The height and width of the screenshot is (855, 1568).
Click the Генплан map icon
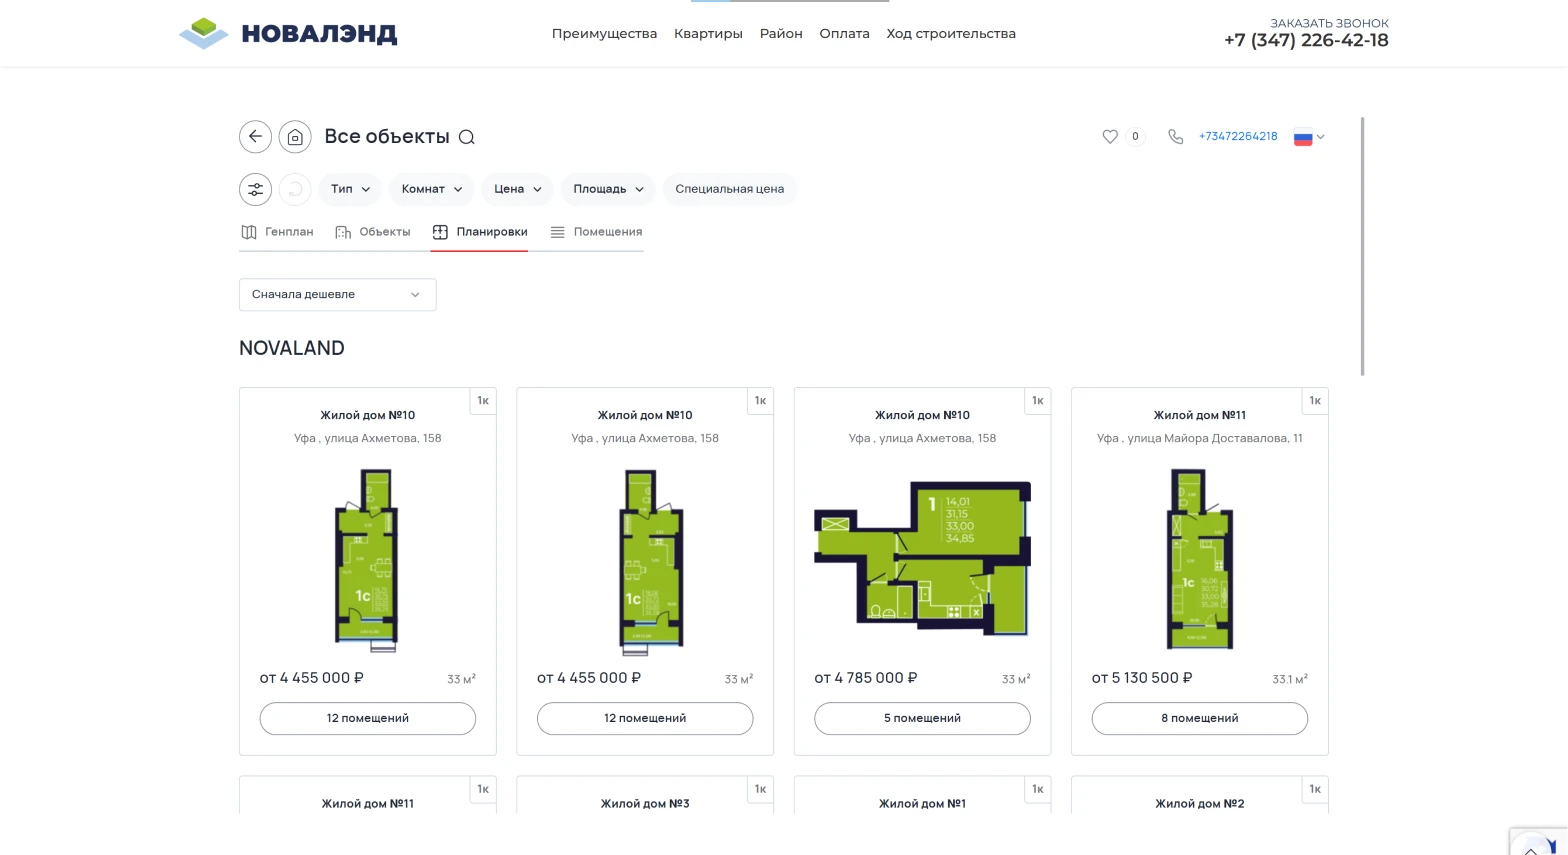(x=249, y=232)
